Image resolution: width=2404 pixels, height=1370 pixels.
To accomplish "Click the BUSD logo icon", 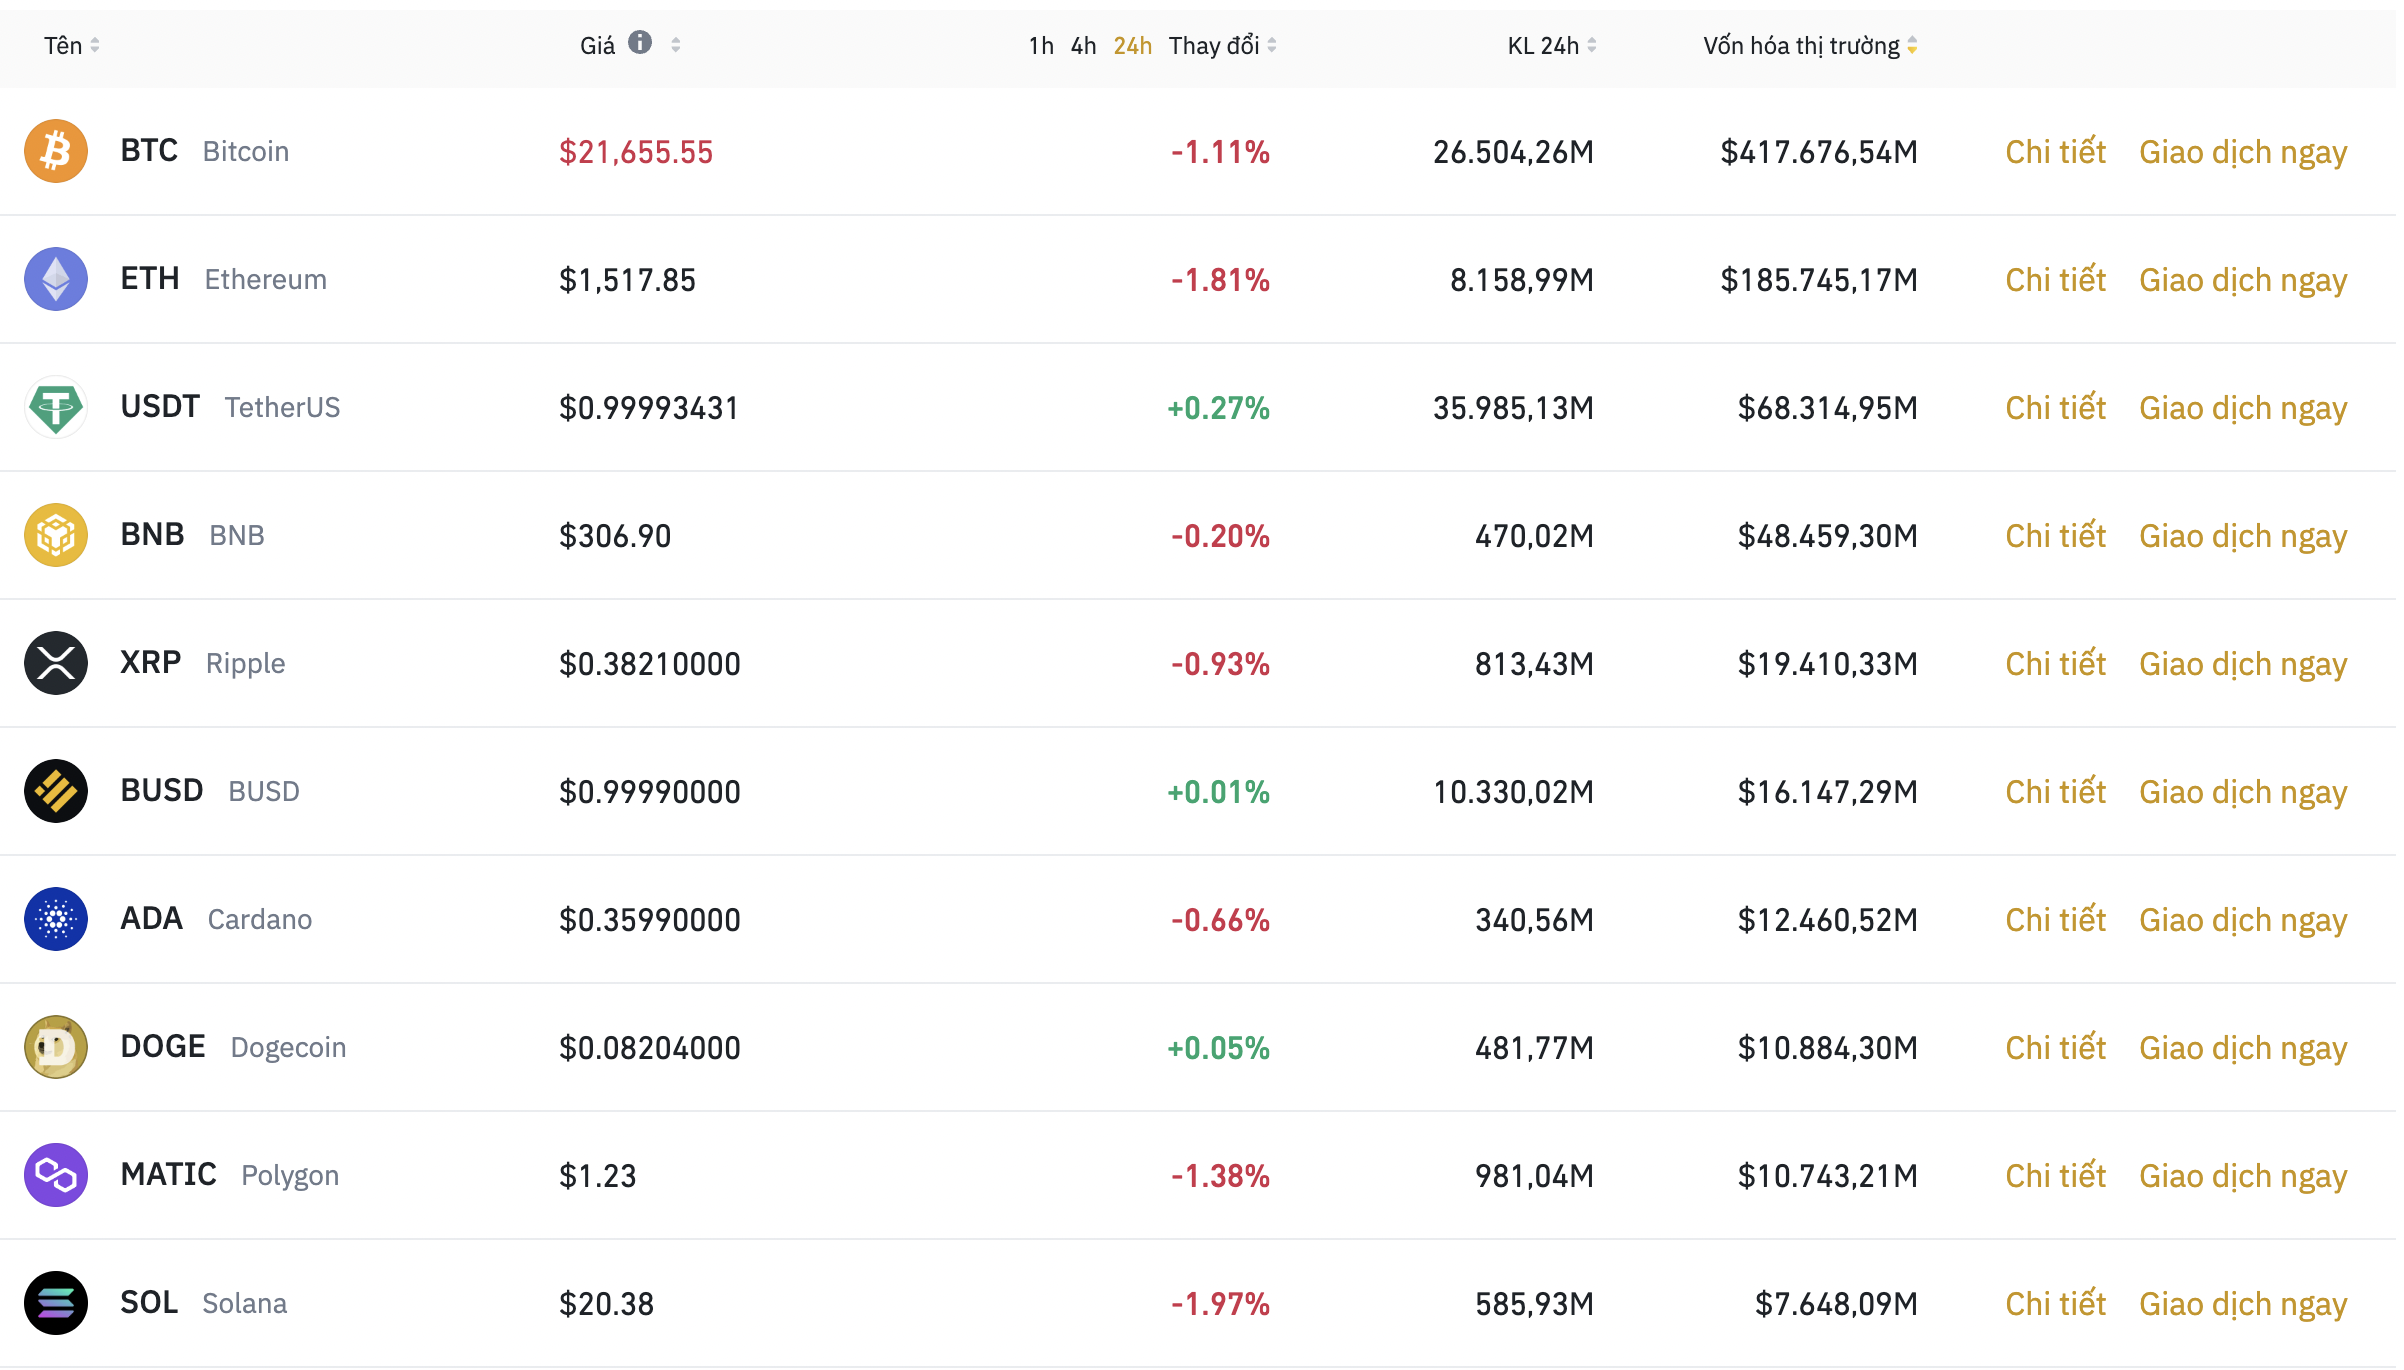I will tap(56, 791).
